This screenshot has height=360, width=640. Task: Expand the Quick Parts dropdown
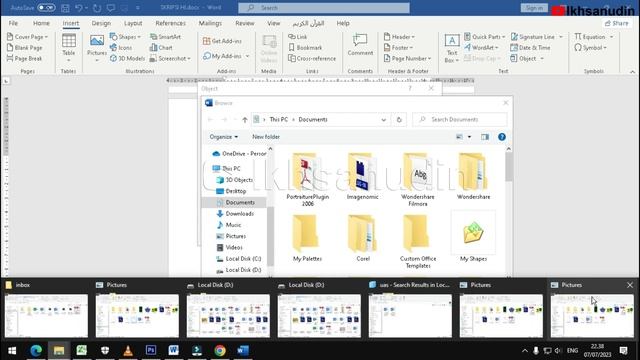coord(504,37)
